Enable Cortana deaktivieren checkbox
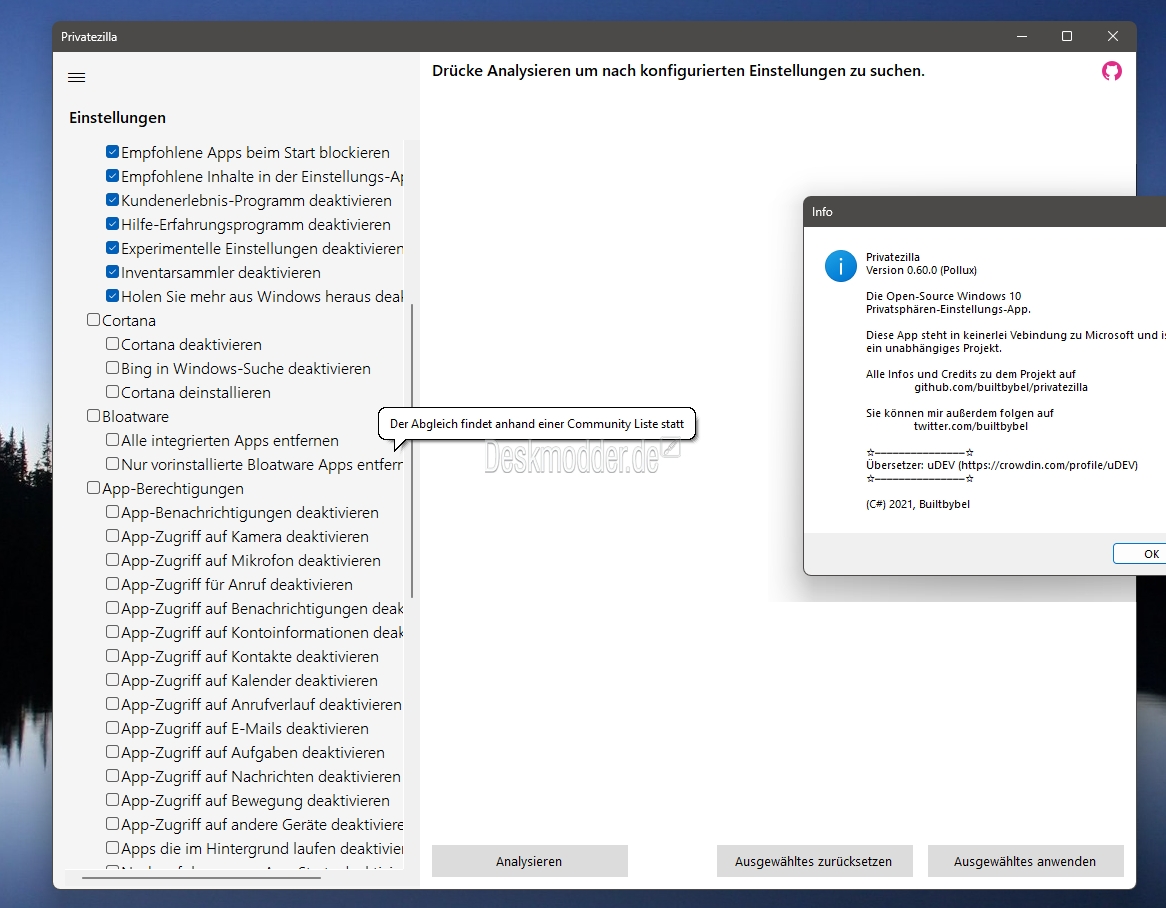Screen dimensions: 1166x908 [x=112, y=344]
